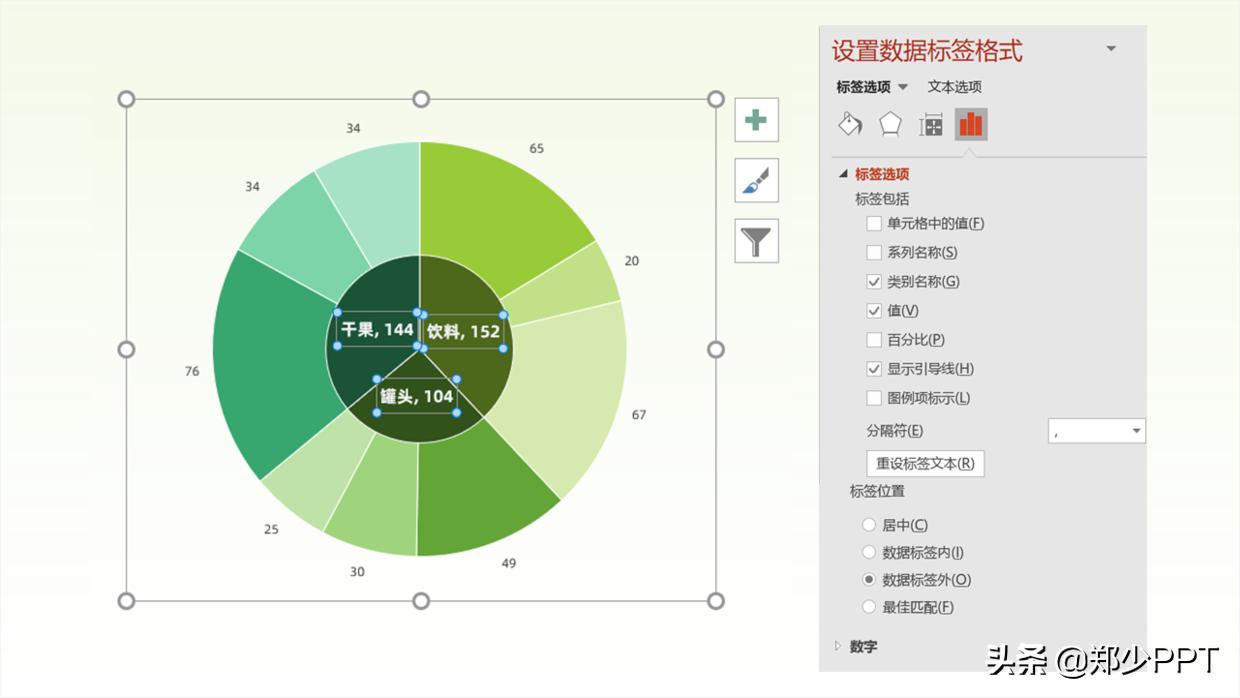Viewport: 1240px width, 698px height.
Task: Click the Chart Elements plus icon
Action: tap(756, 119)
